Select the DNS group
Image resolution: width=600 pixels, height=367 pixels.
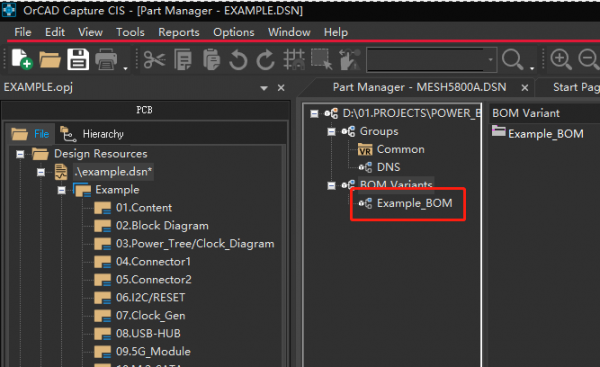388,167
